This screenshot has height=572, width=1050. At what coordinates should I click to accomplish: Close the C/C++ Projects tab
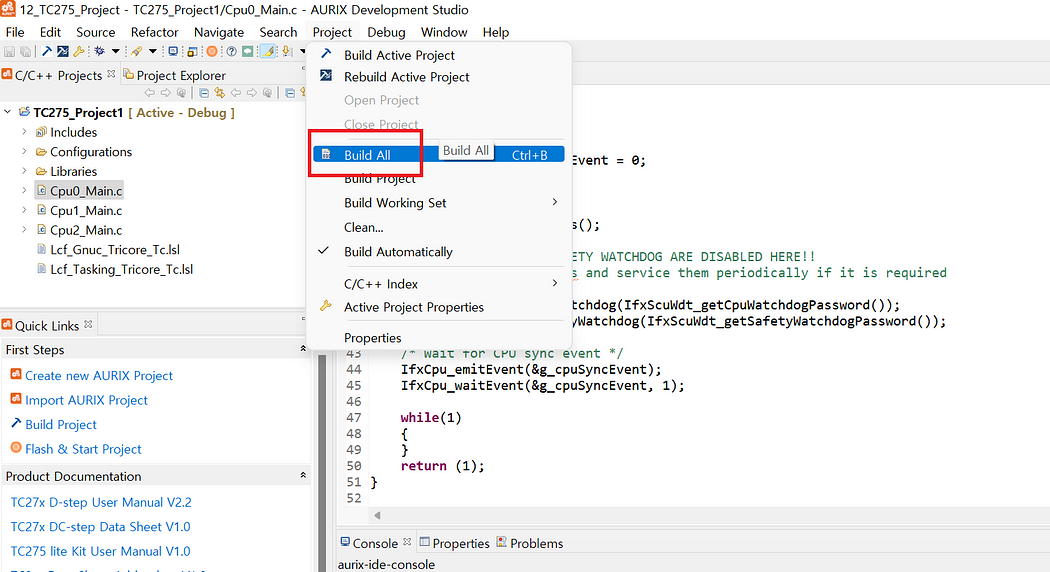click(111, 74)
